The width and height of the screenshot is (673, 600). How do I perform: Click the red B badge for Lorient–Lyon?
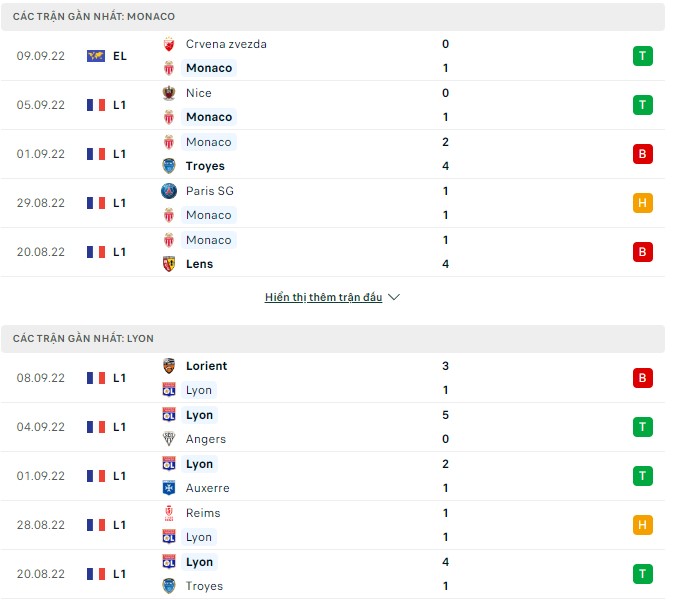[642, 378]
